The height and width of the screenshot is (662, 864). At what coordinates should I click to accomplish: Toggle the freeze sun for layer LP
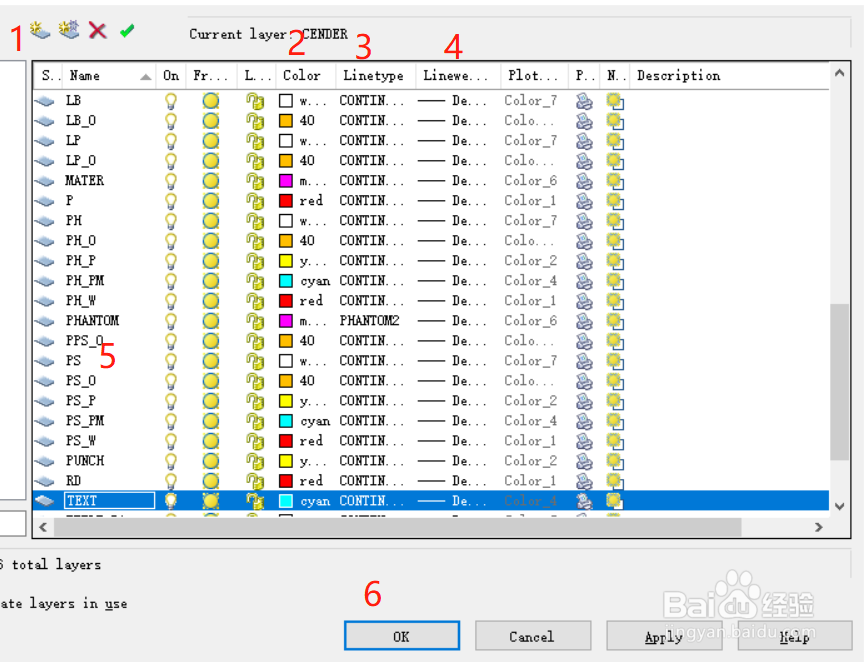pyautogui.click(x=210, y=141)
